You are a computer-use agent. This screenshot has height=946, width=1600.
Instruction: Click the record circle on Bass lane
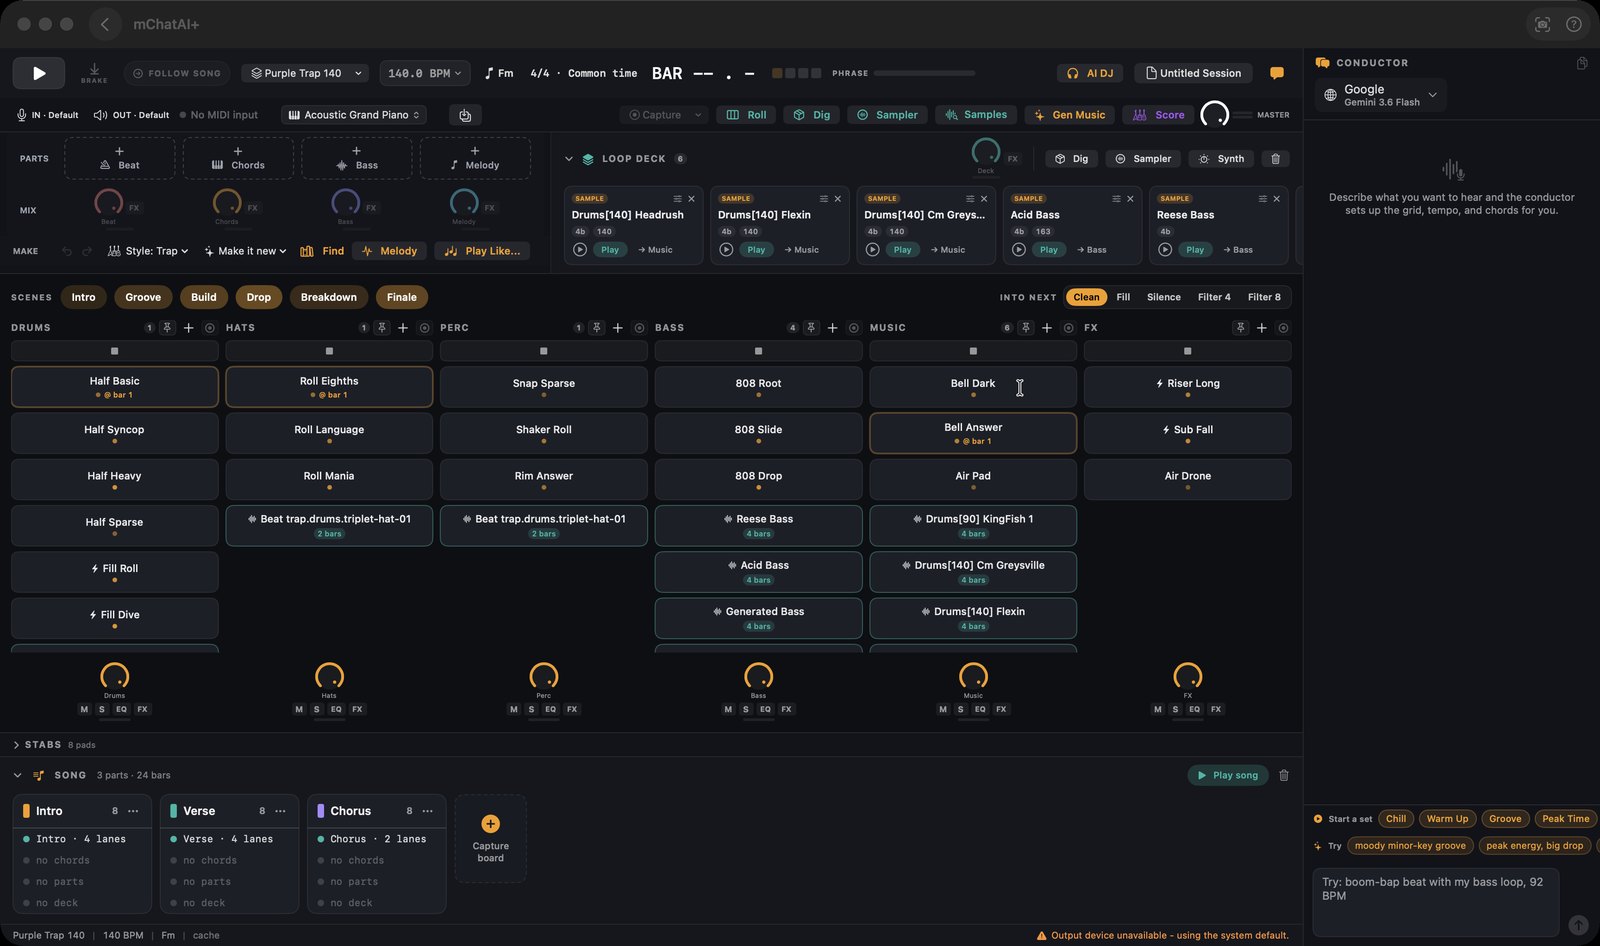(x=853, y=328)
